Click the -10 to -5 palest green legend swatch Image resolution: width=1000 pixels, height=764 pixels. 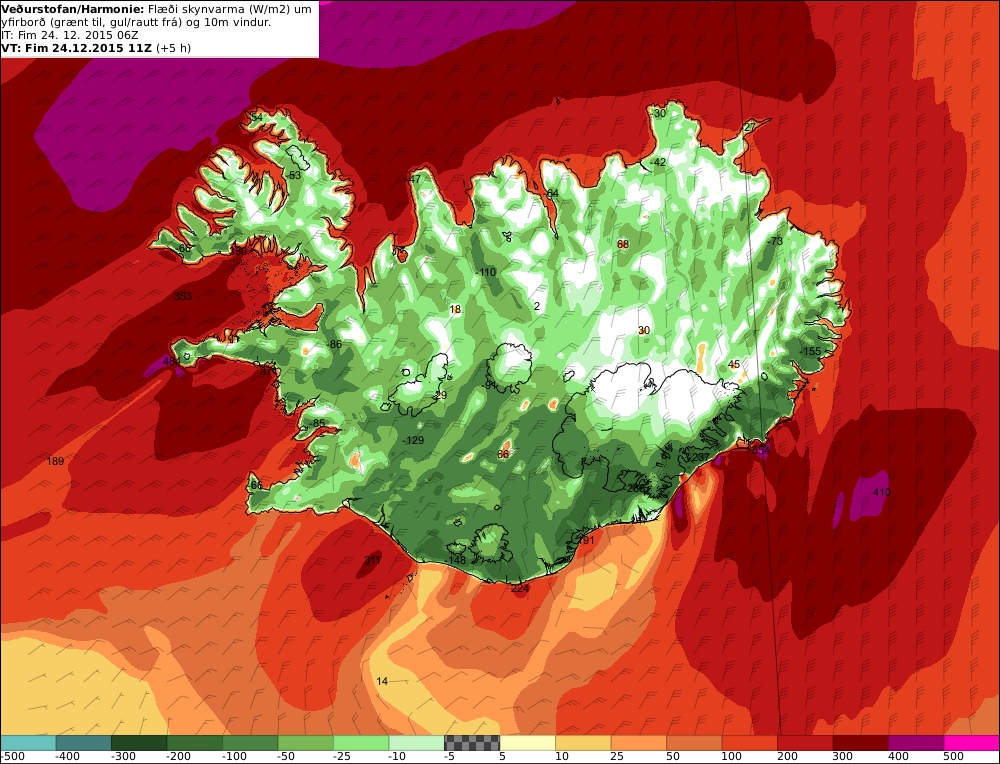tap(416, 743)
